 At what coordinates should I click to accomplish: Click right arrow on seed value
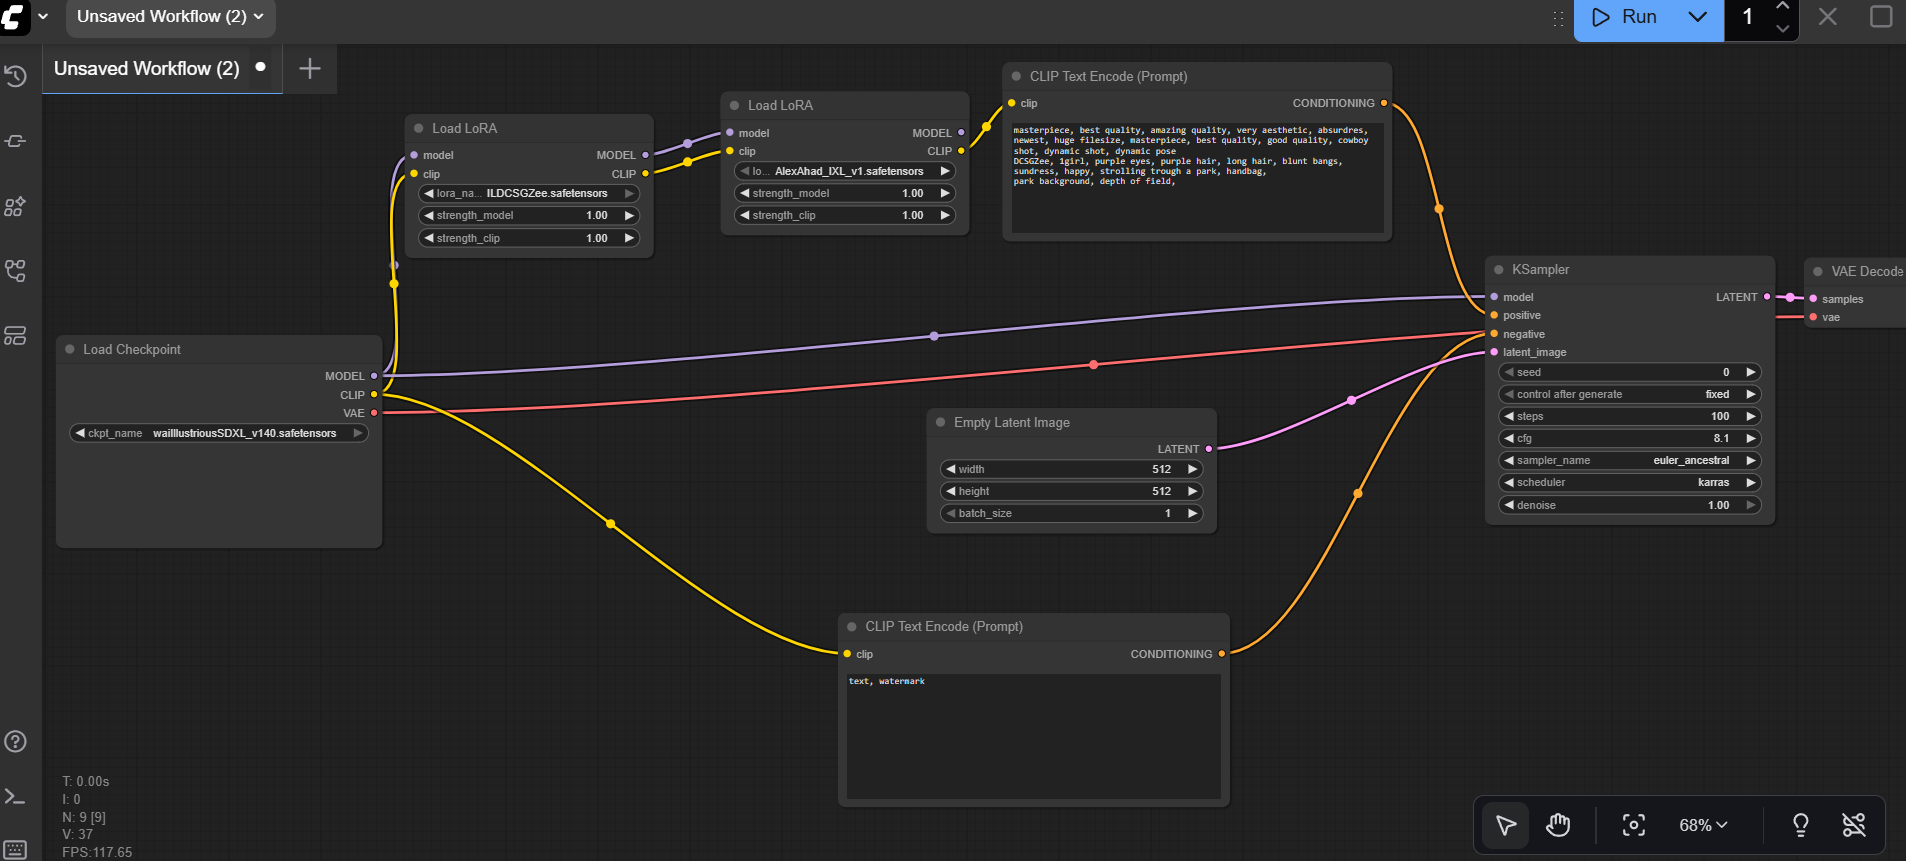point(1750,372)
